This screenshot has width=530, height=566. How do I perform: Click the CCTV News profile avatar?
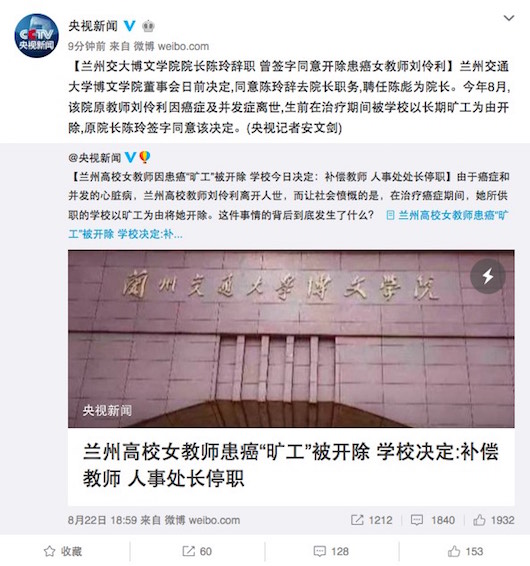pyautogui.click(x=36, y=35)
